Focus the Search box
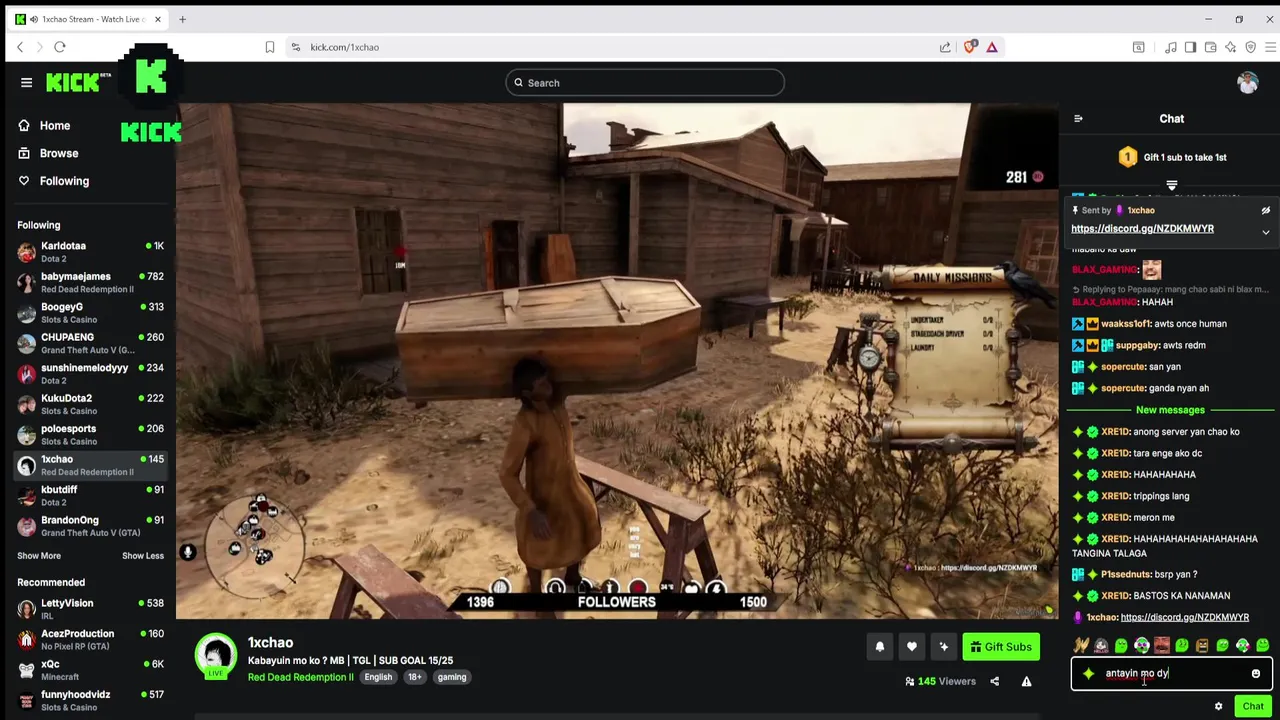This screenshot has height=720, width=1280. (645, 83)
